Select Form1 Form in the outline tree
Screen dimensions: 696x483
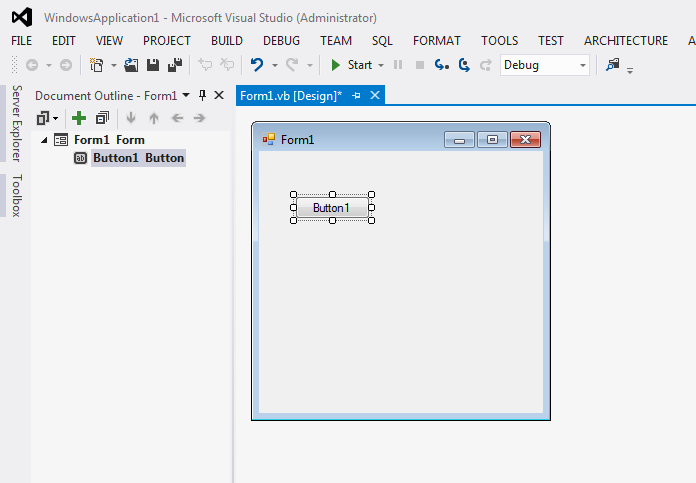[109, 140]
